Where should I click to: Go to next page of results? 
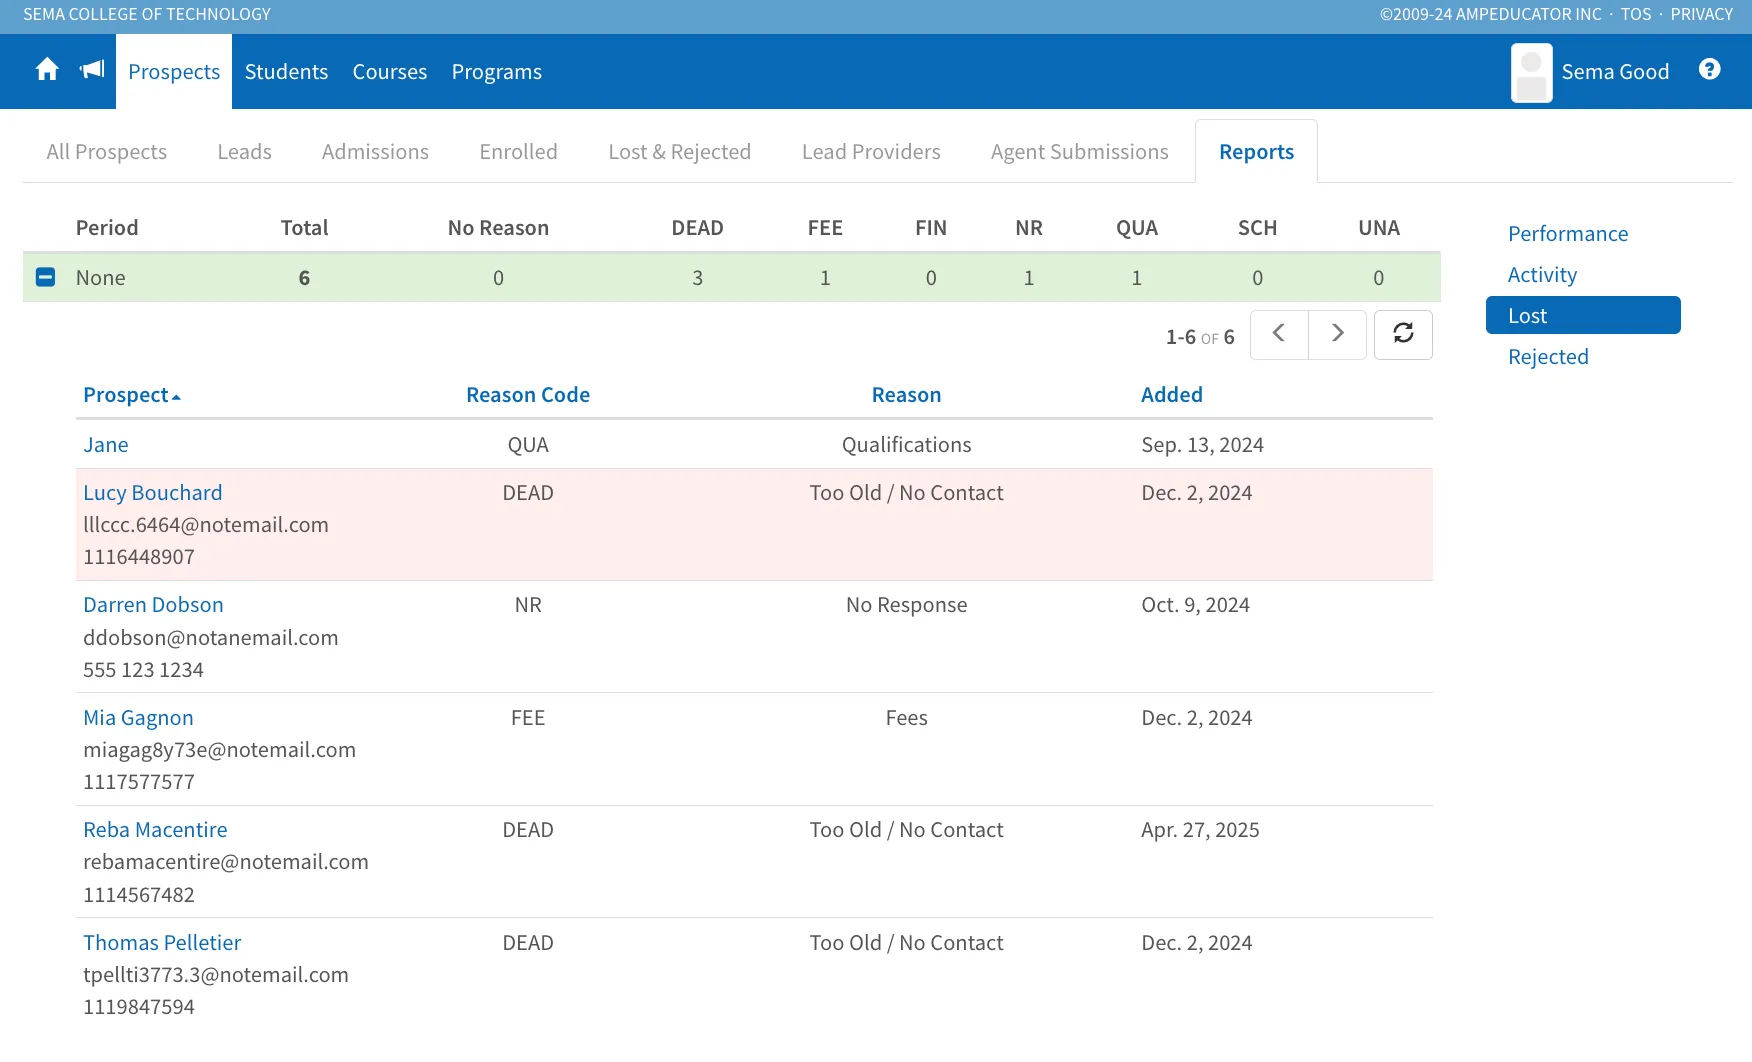coord(1337,334)
